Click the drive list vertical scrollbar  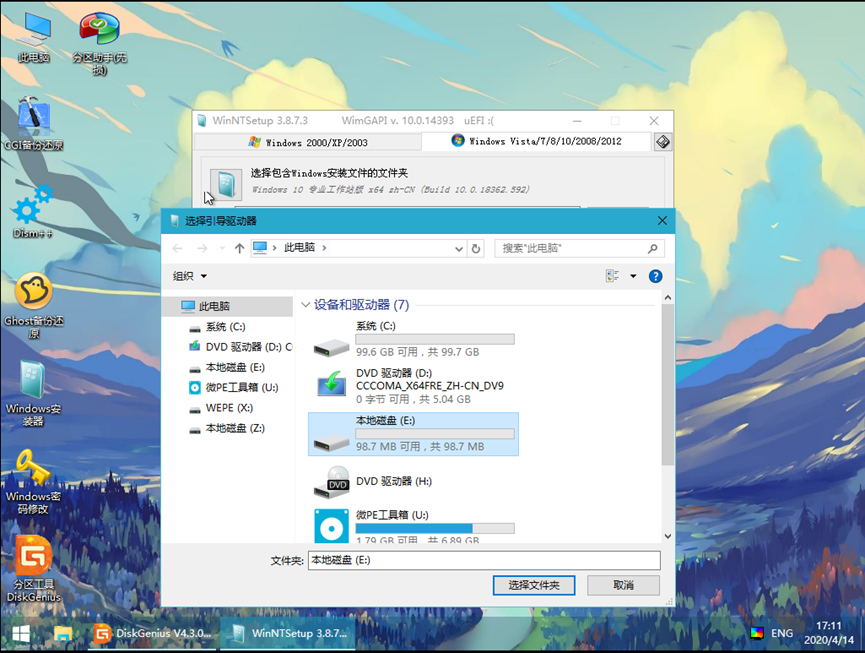(668, 384)
